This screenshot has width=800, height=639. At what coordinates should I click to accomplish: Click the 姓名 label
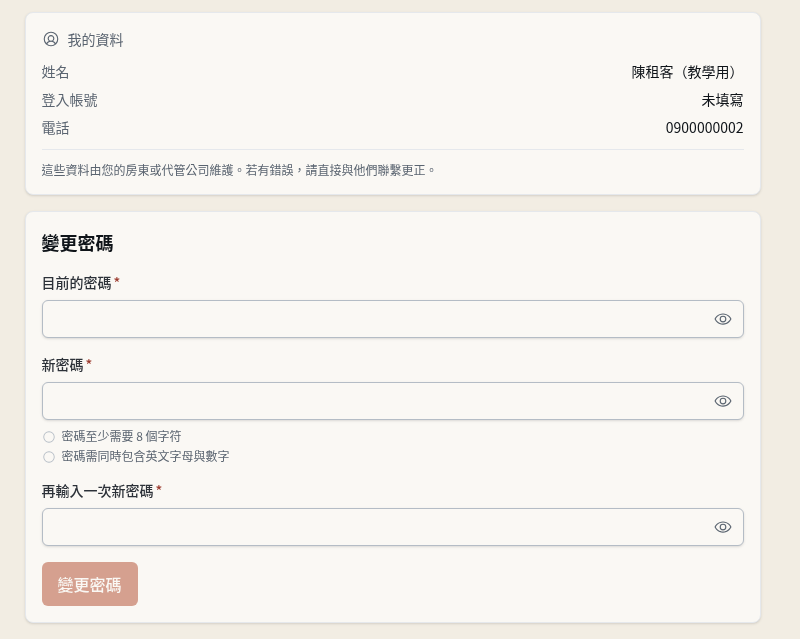coord(56,72)
